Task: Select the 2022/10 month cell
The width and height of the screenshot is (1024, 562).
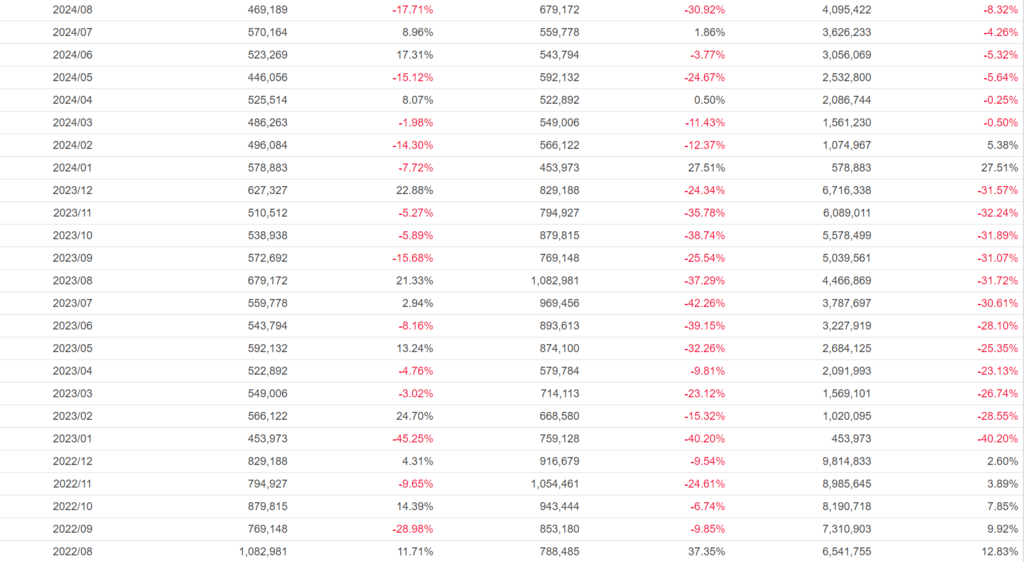Action: pos(72,507)
